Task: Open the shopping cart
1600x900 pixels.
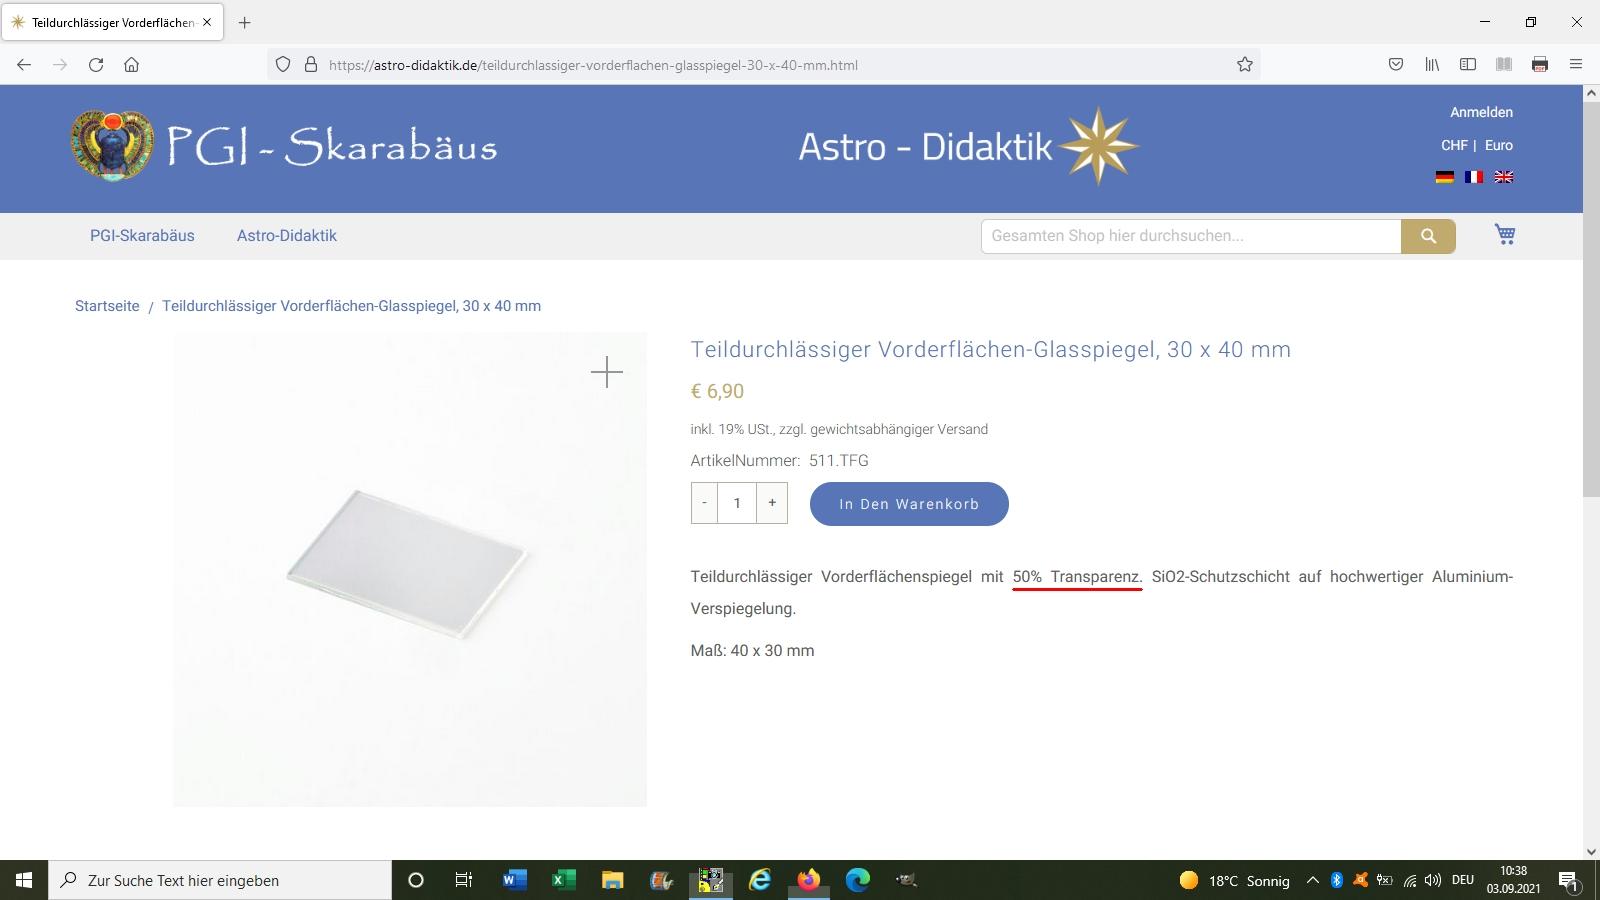Action: coord(1505,235)
